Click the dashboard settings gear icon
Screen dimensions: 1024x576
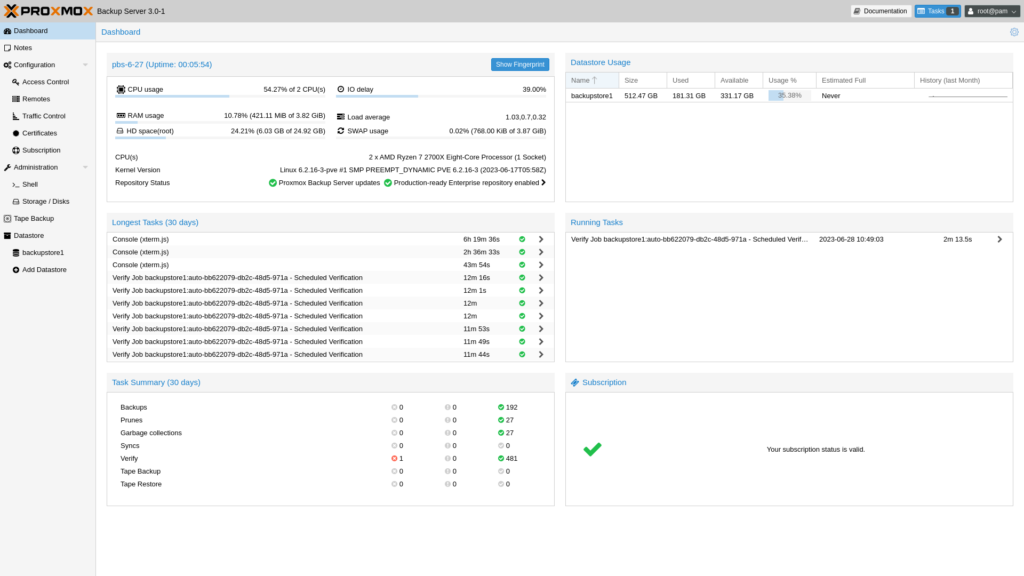1014,32
